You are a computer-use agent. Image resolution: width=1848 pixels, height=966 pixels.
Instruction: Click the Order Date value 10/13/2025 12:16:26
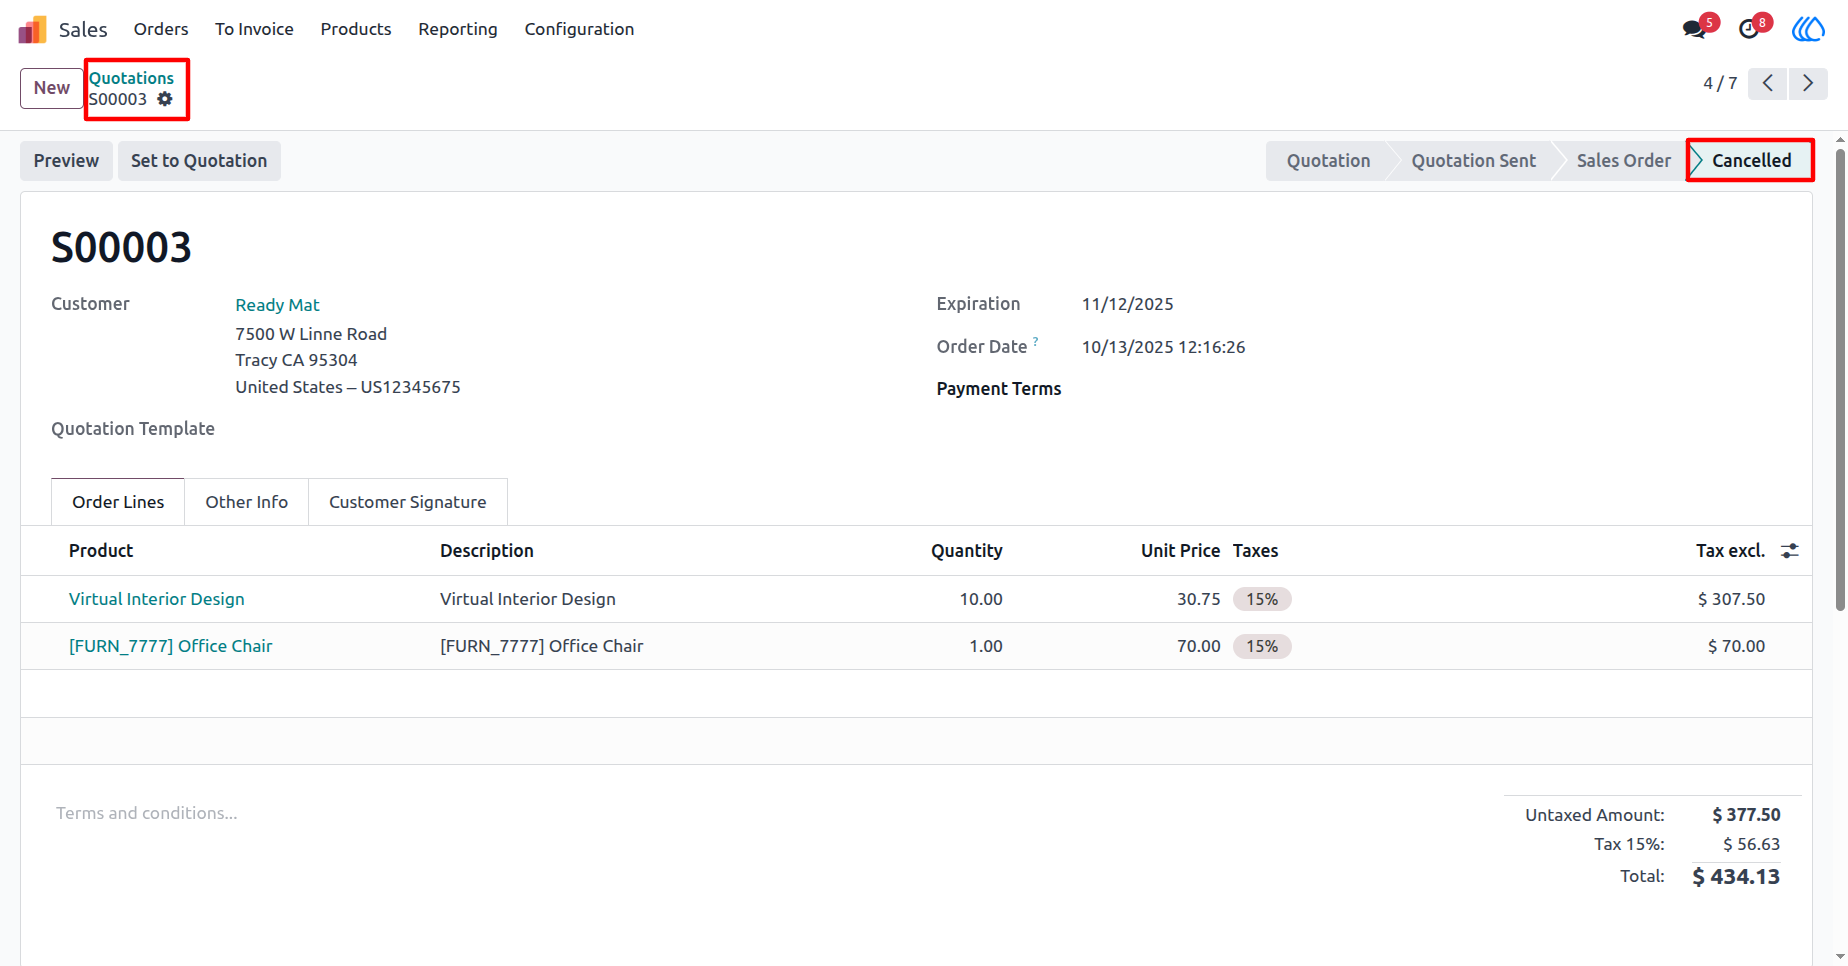[x=1163, y=347]
